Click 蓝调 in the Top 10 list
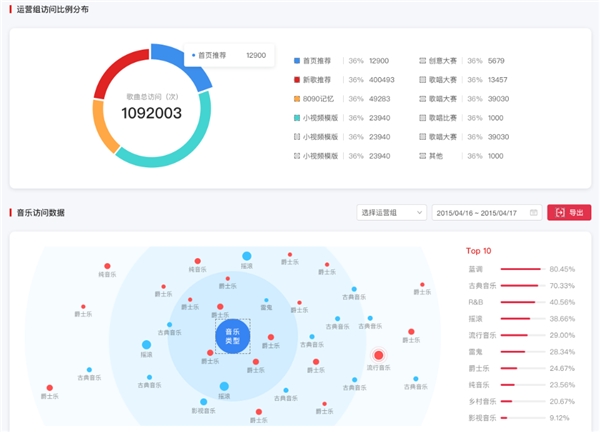 476,269
